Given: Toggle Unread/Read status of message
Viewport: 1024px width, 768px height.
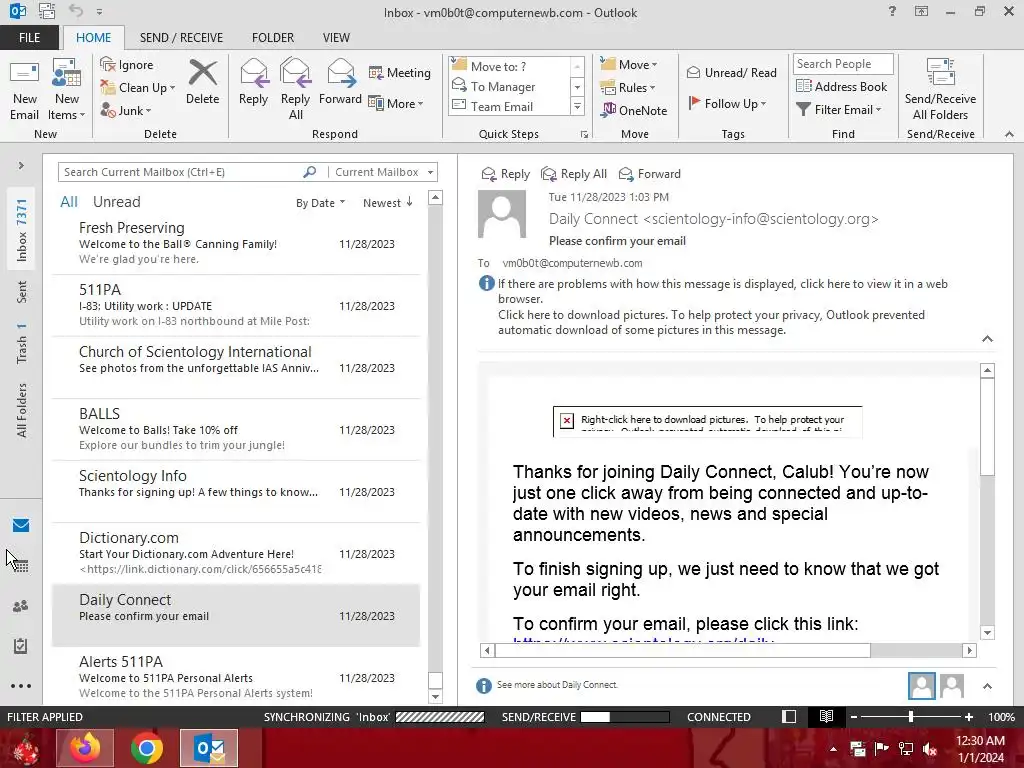Looking at the screenshot, I should point(732,72).
